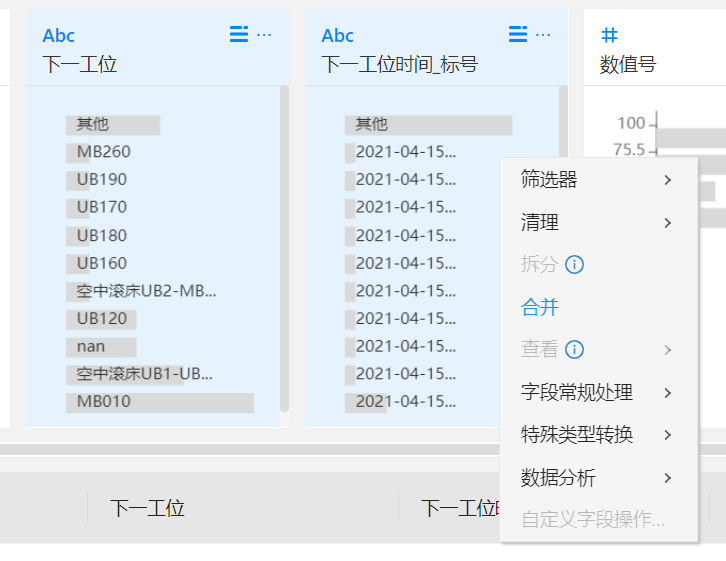Click the info icon next to 拆分
726x561 pixels.
574,265
